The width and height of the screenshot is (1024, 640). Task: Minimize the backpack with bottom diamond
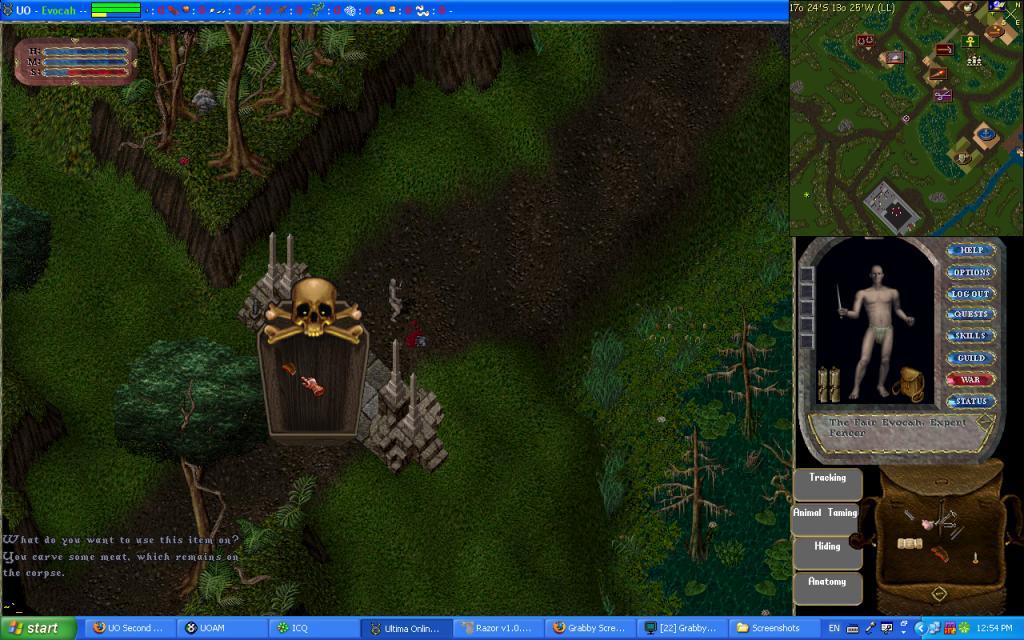coord(938,594)
